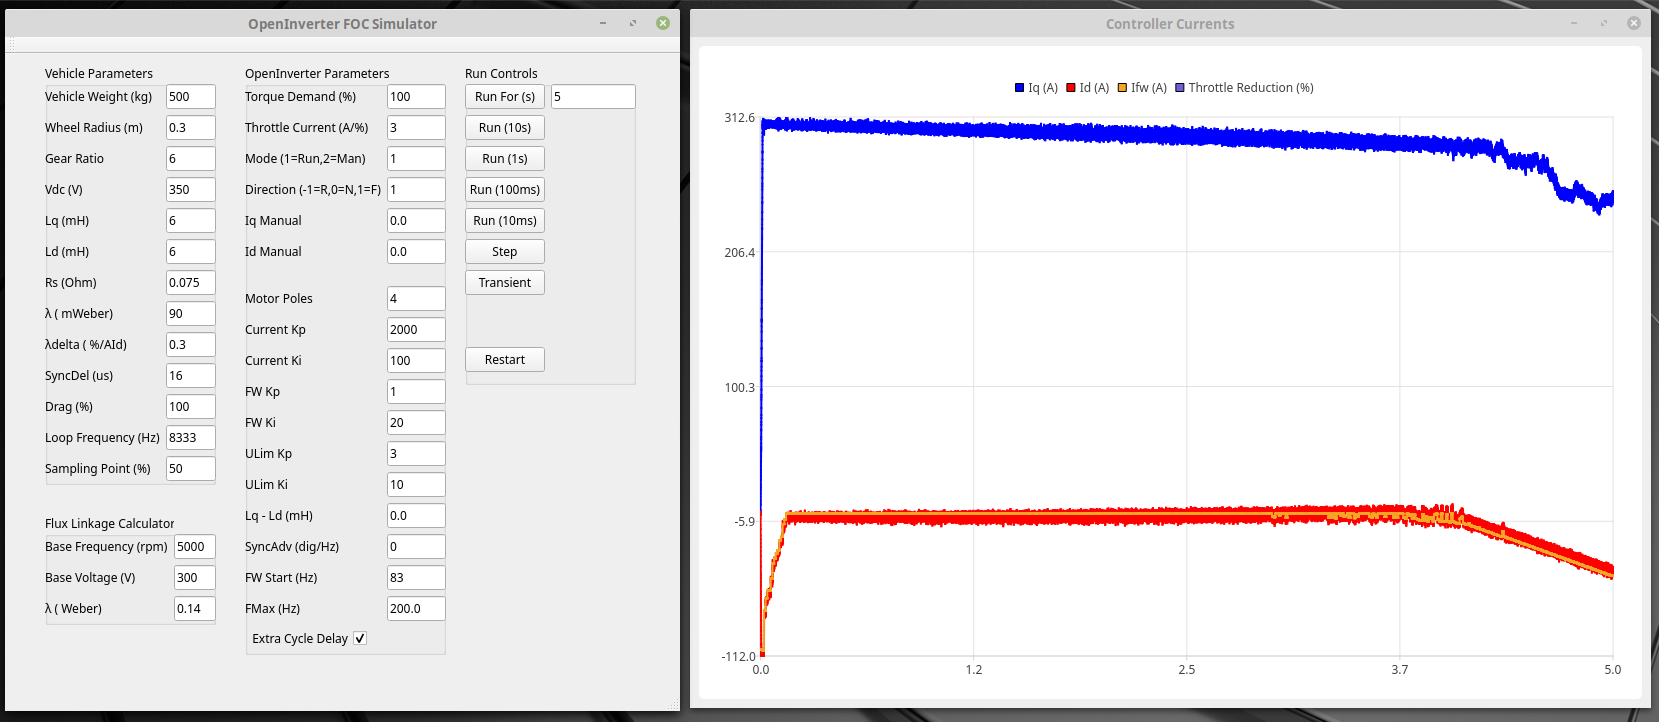The height and width of the screenshot is (722, 1659).
Task: Toggle the Extra Cycle Delay checkbox
Action: click(x=360, y=639)
